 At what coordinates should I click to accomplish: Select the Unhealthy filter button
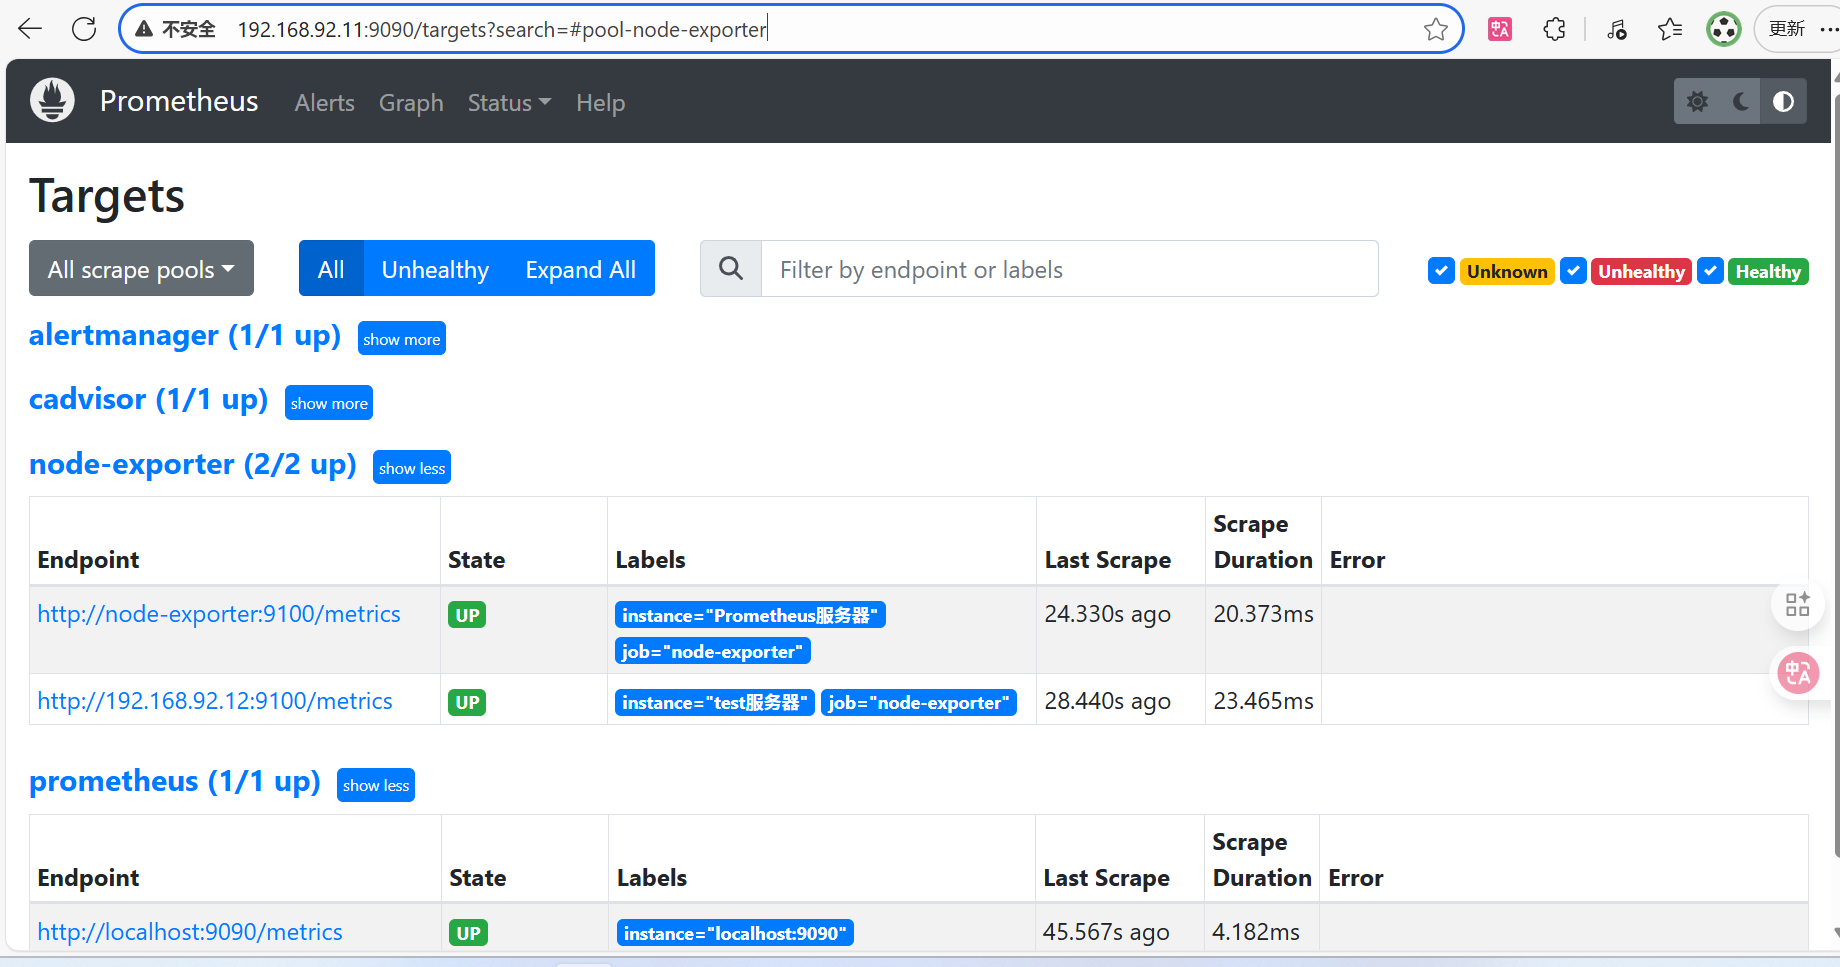tap(435, 268)
